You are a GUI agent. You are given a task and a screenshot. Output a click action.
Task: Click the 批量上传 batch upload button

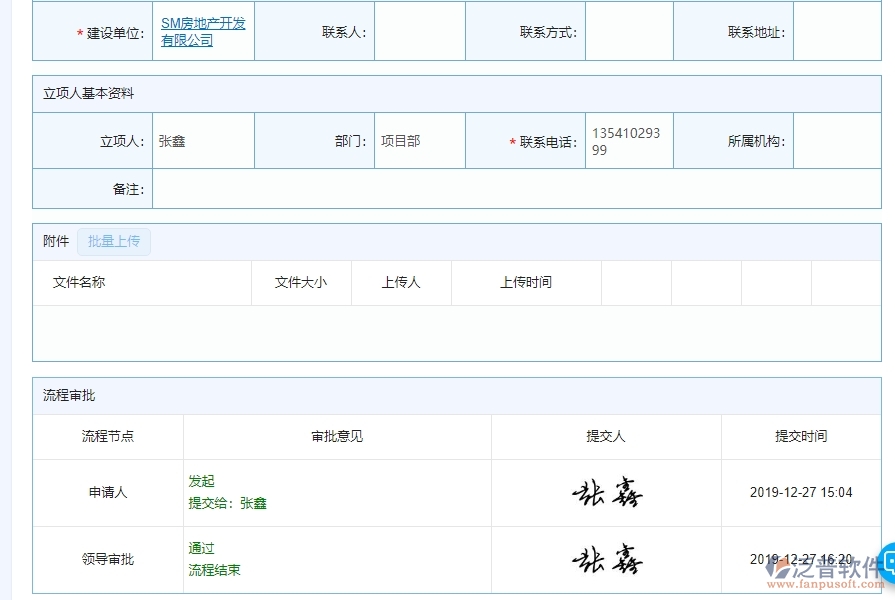click(113, 241)
